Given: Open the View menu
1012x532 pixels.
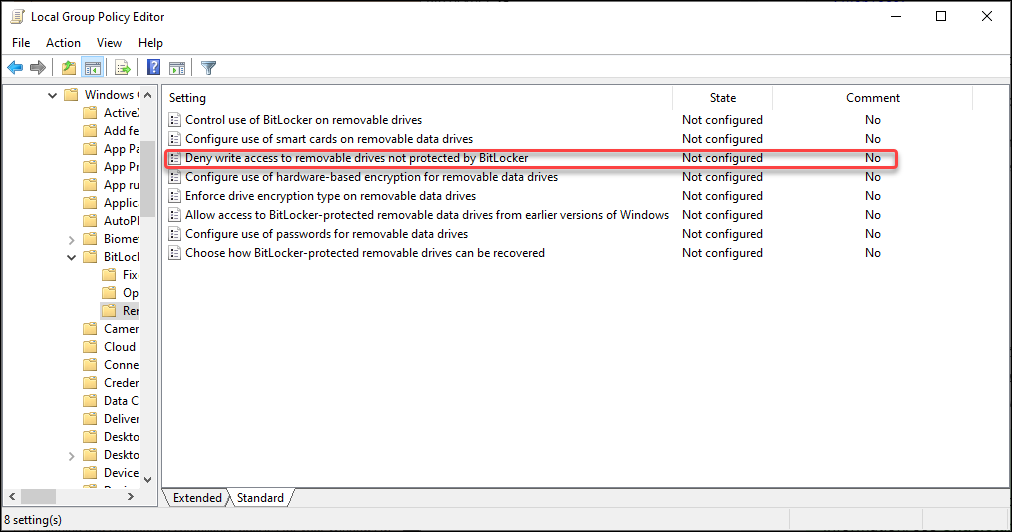Looking at the screenshot, I should 109,43.
